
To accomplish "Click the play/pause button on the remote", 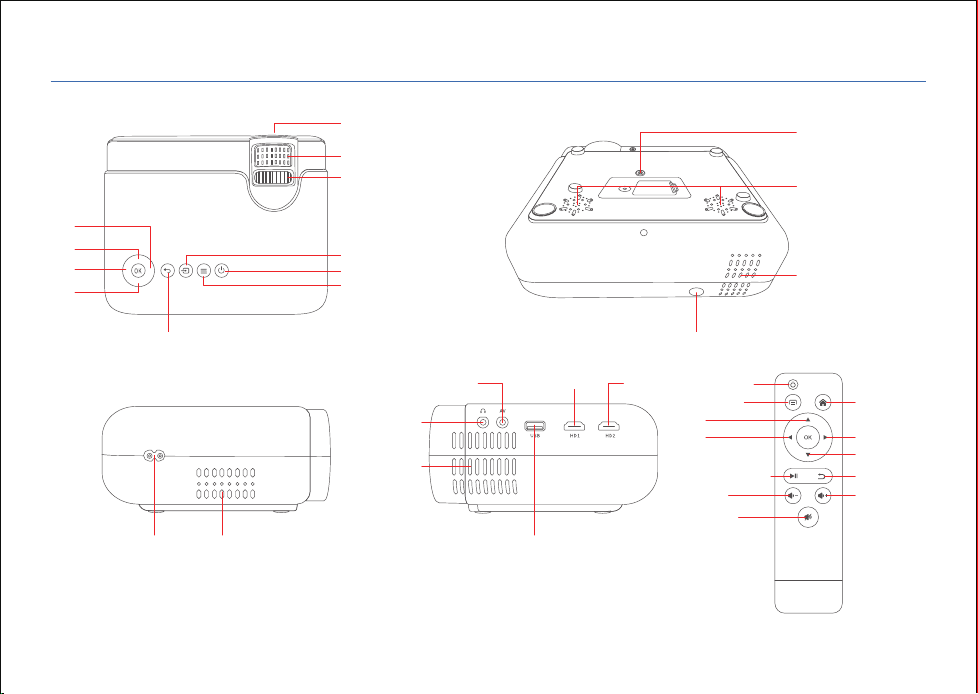I will (x=795, y=477).
